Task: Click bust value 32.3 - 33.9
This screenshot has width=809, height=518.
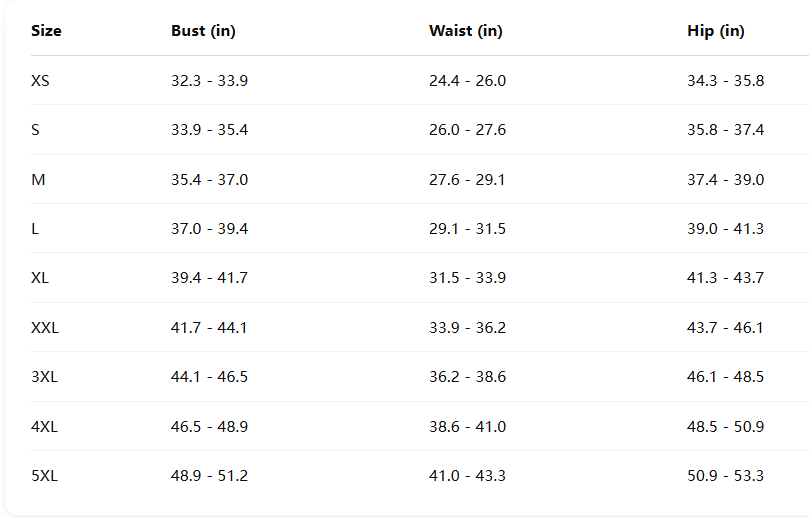Action: pyautogui.click(x=209, y=81)
